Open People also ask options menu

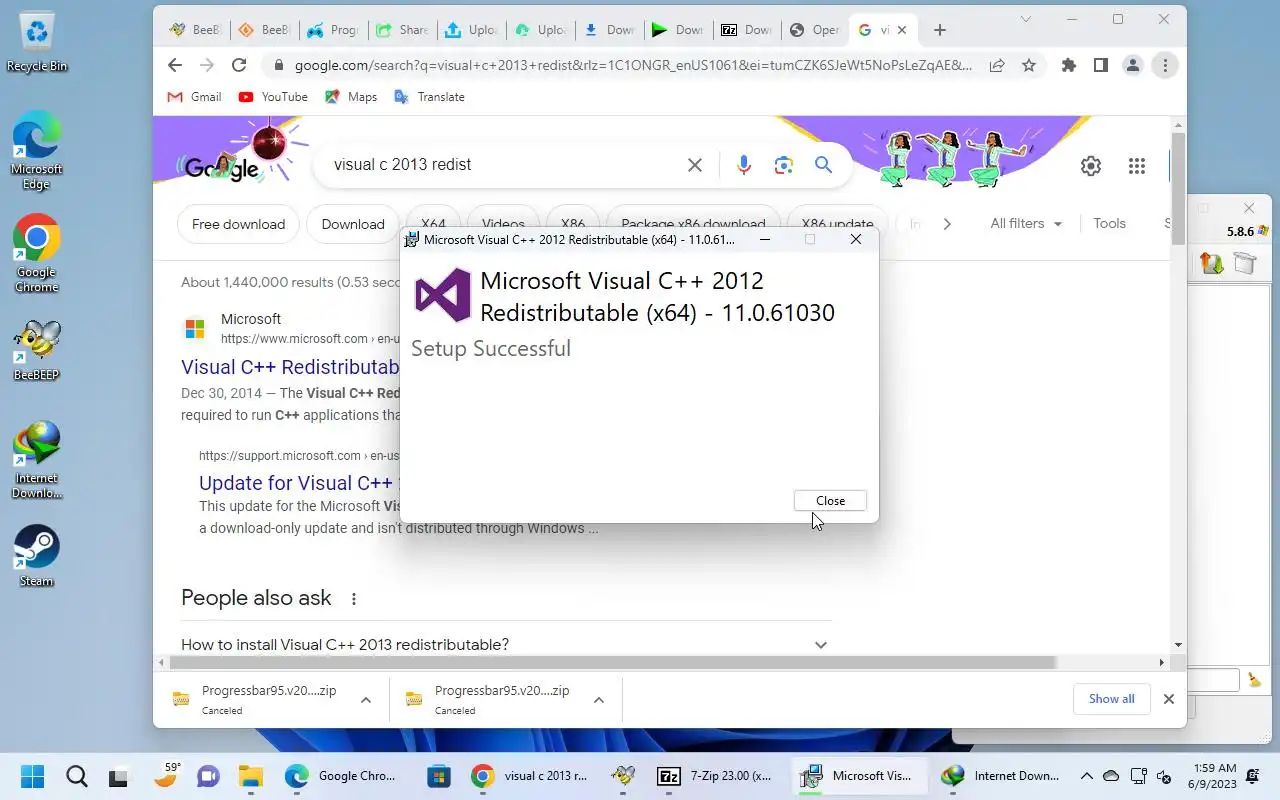353,599
